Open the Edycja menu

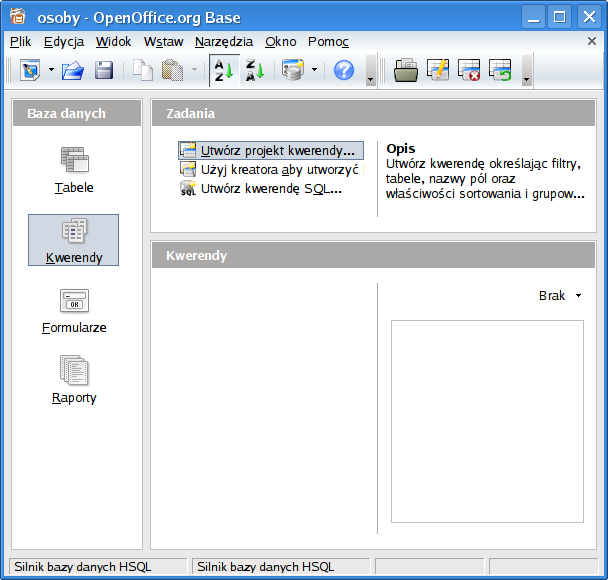[64, 41]
